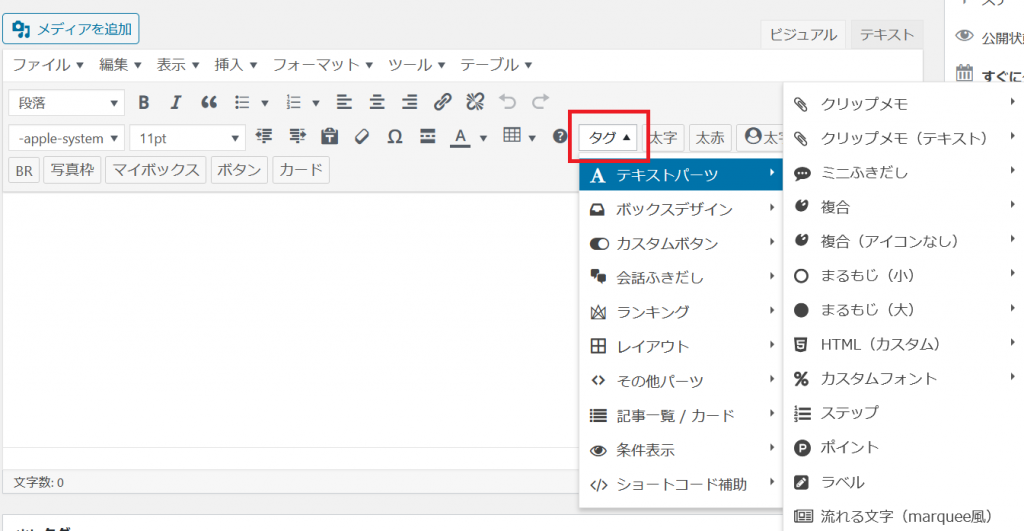Toggle the bulleted list icon
Image resolution: width=1024 pixels, height=531 pixels.
[242, 103]
